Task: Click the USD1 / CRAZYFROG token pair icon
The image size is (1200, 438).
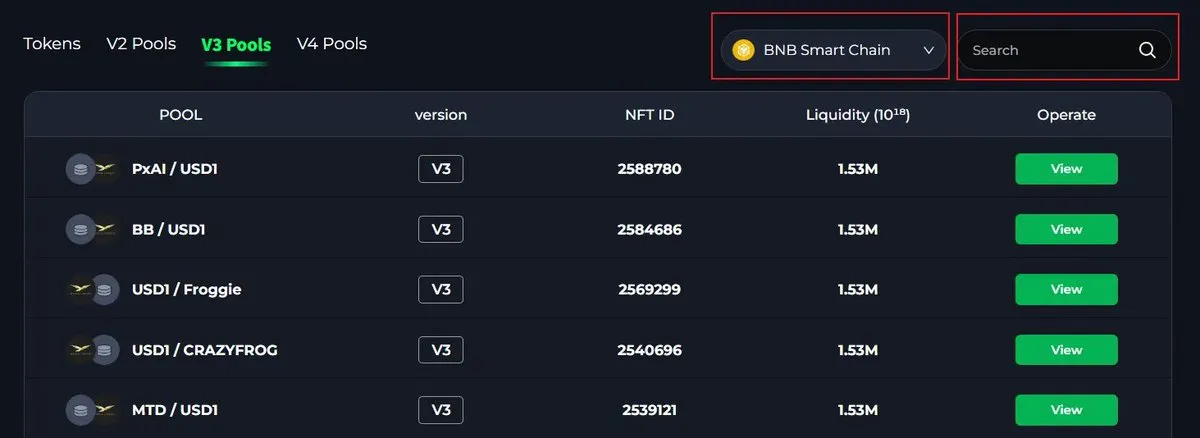Action: [92, 350]
